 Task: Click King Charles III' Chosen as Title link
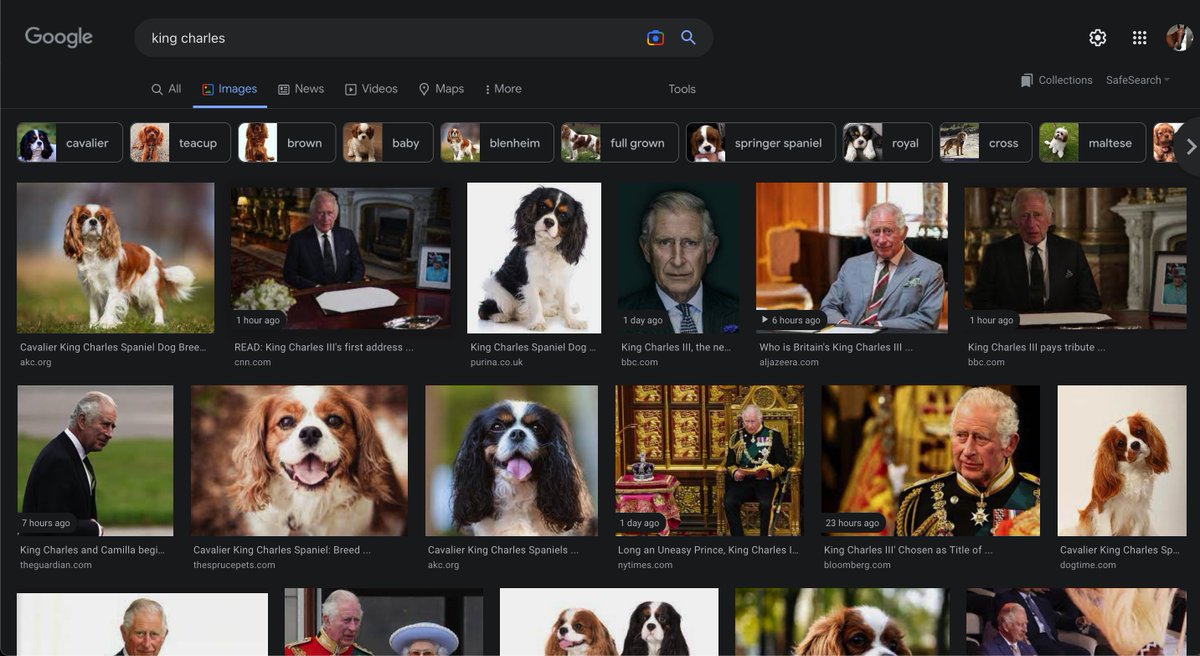(908, 550)
